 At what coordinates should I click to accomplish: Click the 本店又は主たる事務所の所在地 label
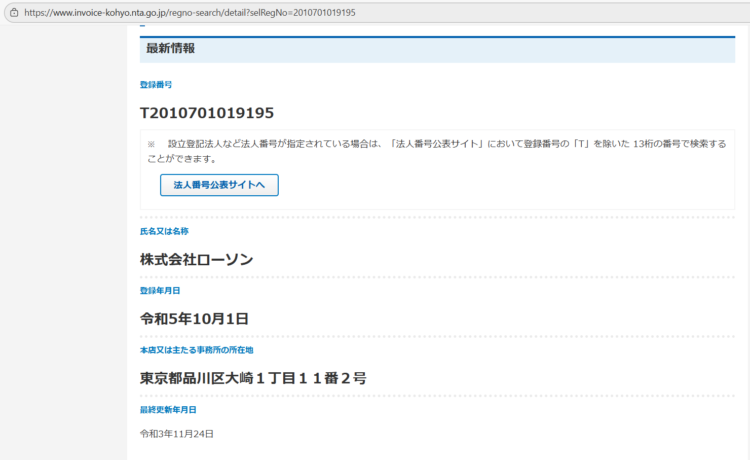click(x=197, y=350)
